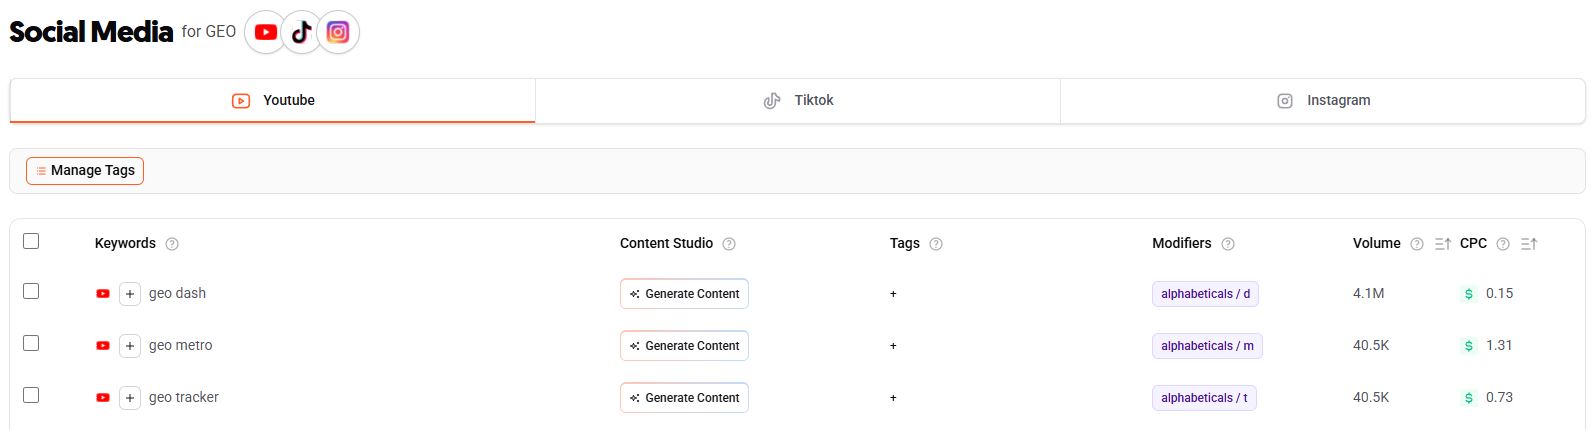Viewport: 1592px width, 430px height.
Task: Click the Volume column header label
Action: click(1376, 244)
